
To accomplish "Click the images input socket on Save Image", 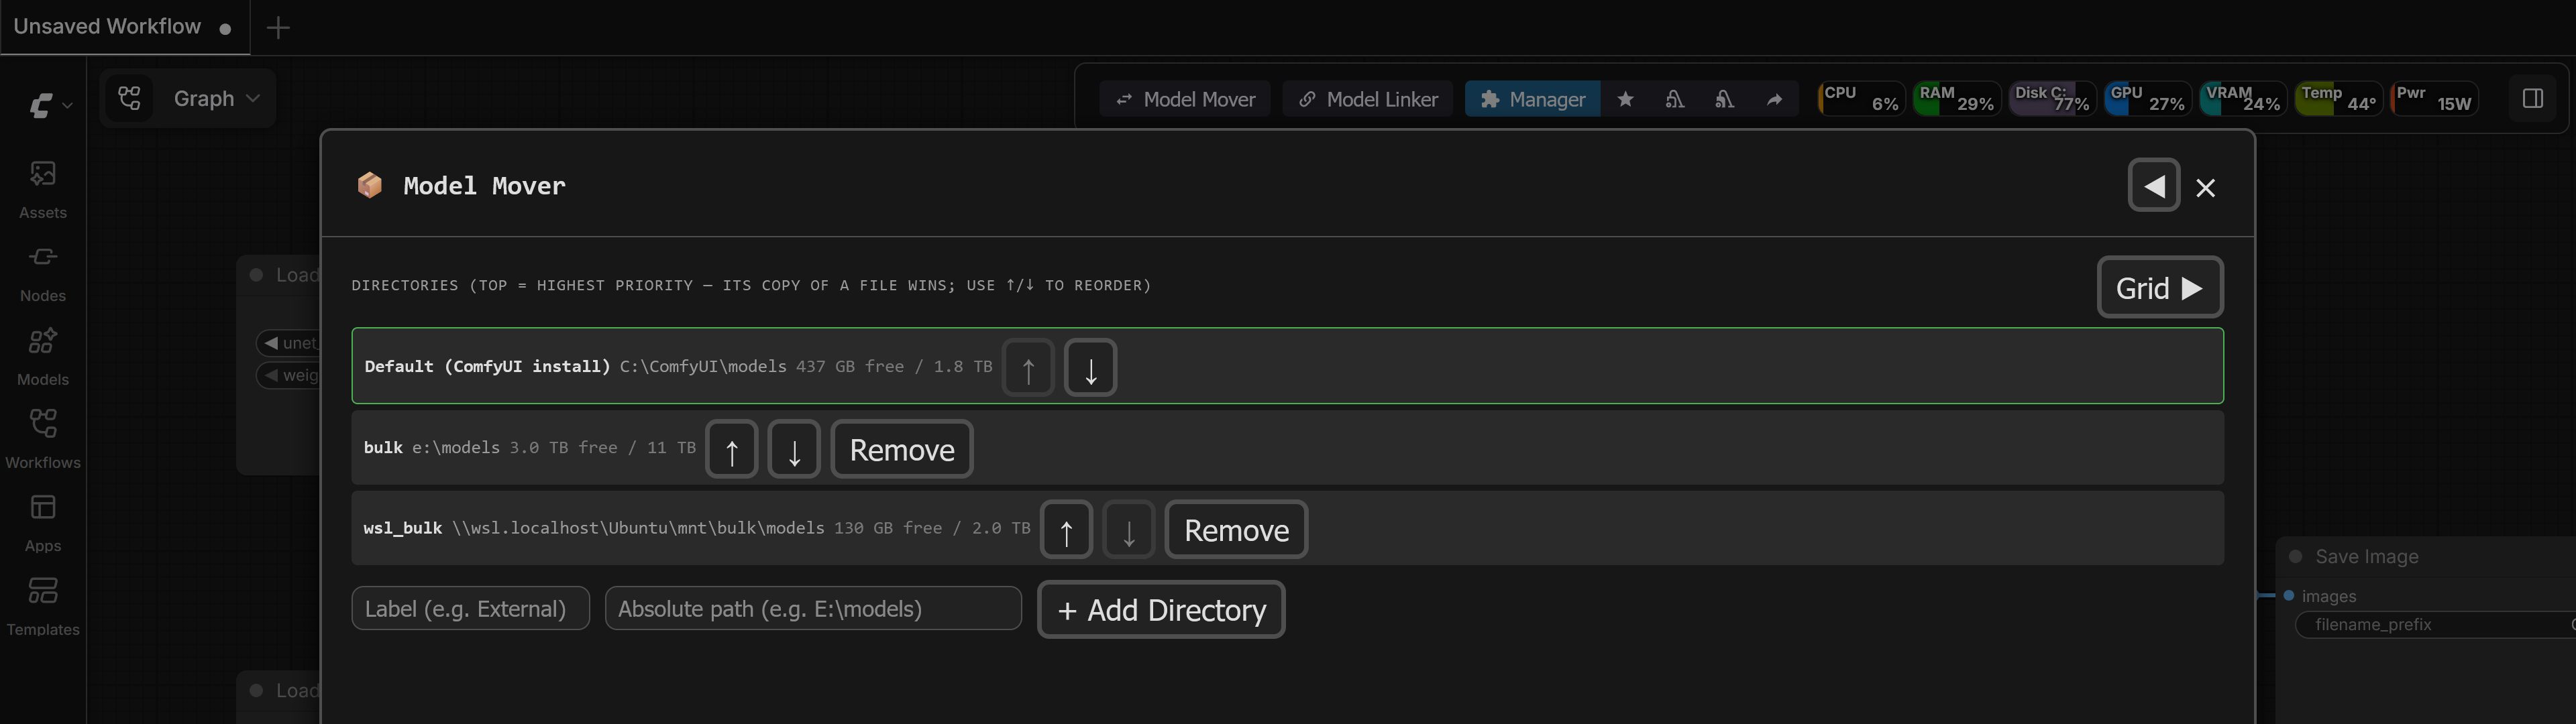I will 2289,596.
